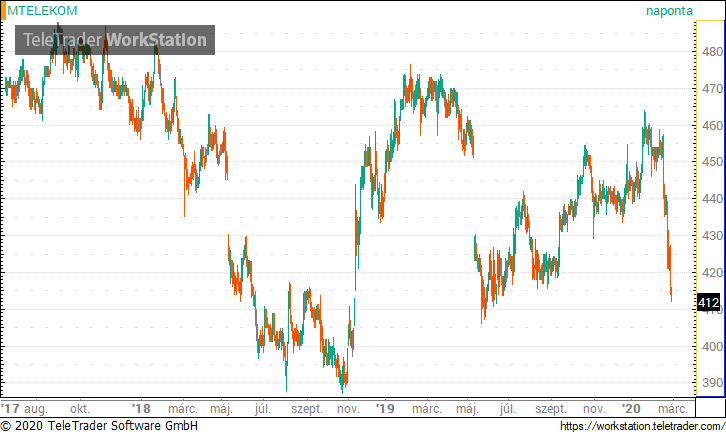This screenshot has width=726, height=435.
Task: Click the 470 price axis label
Action: pos(712,88)
